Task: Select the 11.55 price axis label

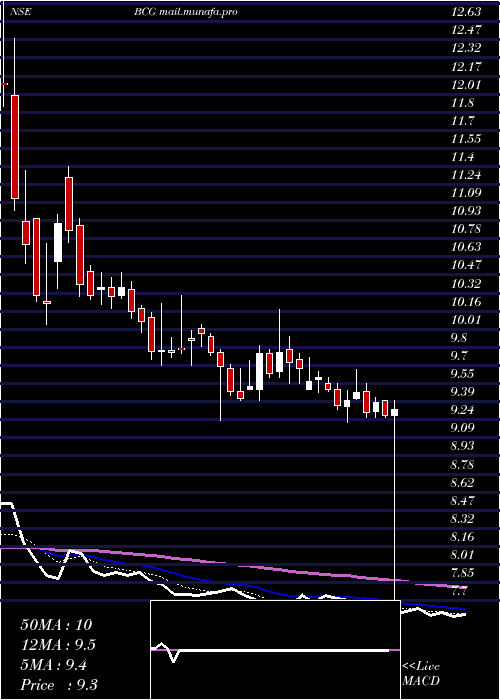Action: (x=467, y=139)
